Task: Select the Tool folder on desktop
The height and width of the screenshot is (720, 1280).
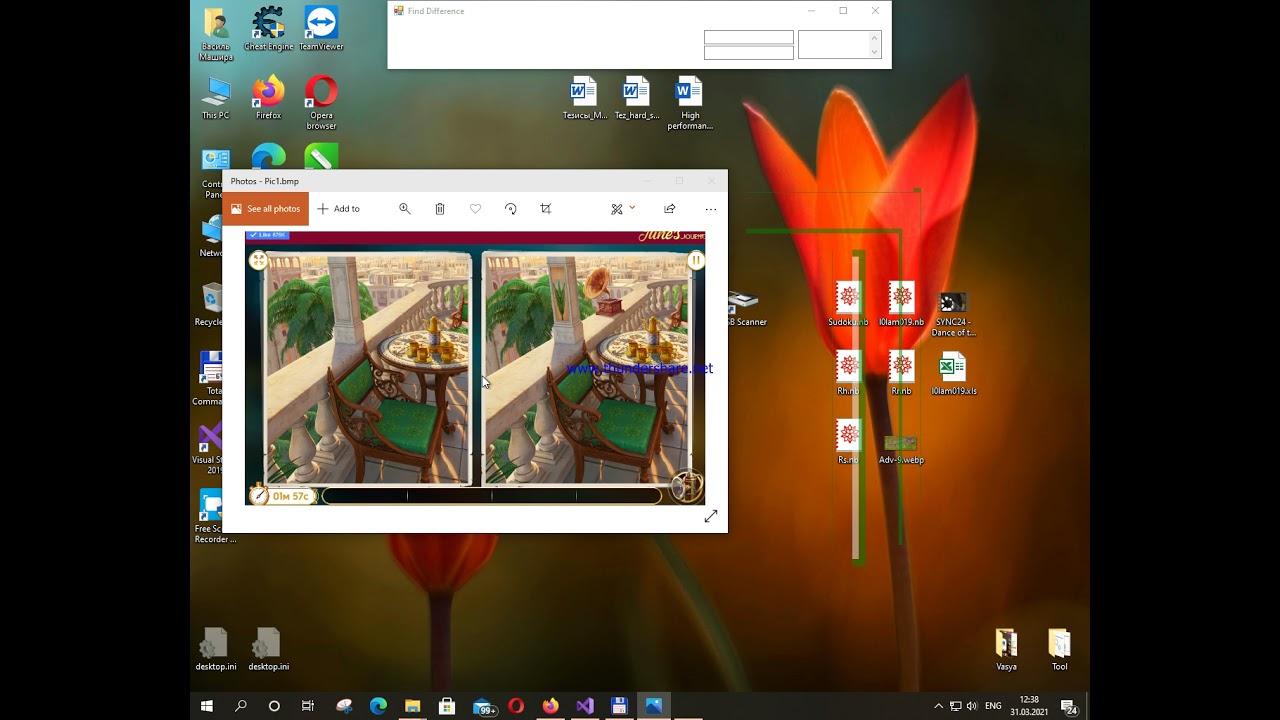Action: [1059, 650]
